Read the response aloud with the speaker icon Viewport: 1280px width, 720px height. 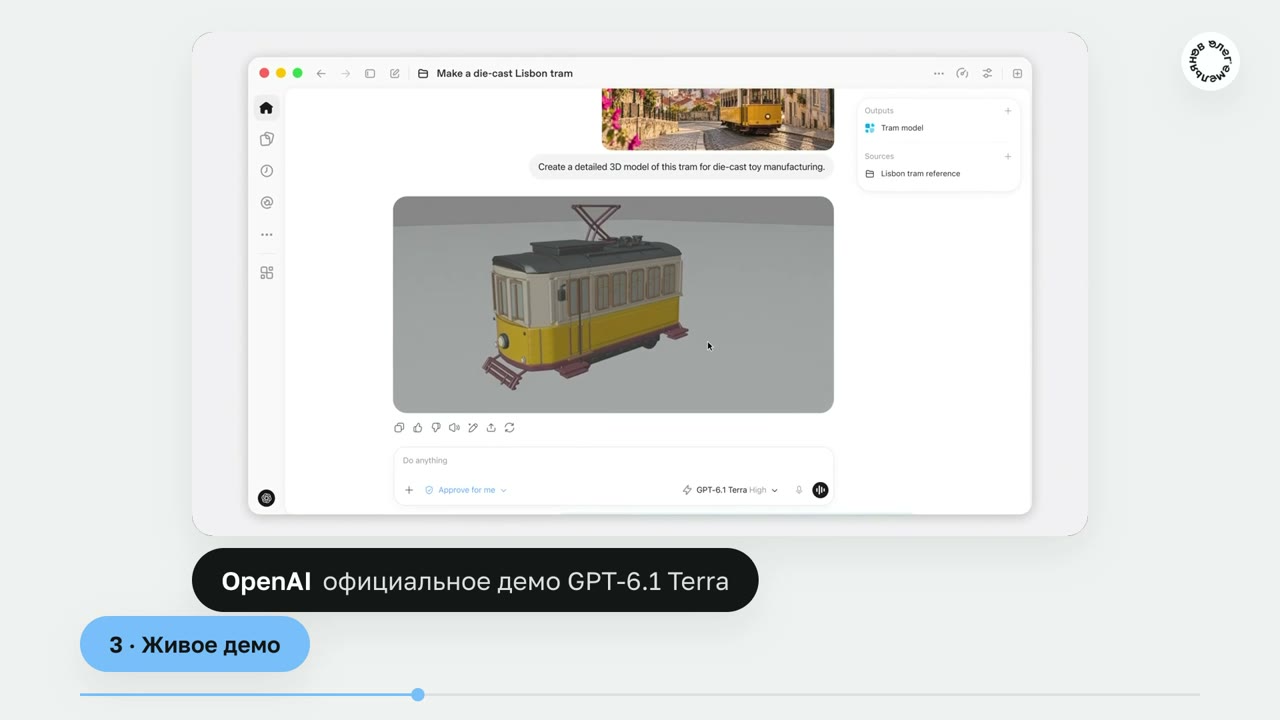coord(454,427)
